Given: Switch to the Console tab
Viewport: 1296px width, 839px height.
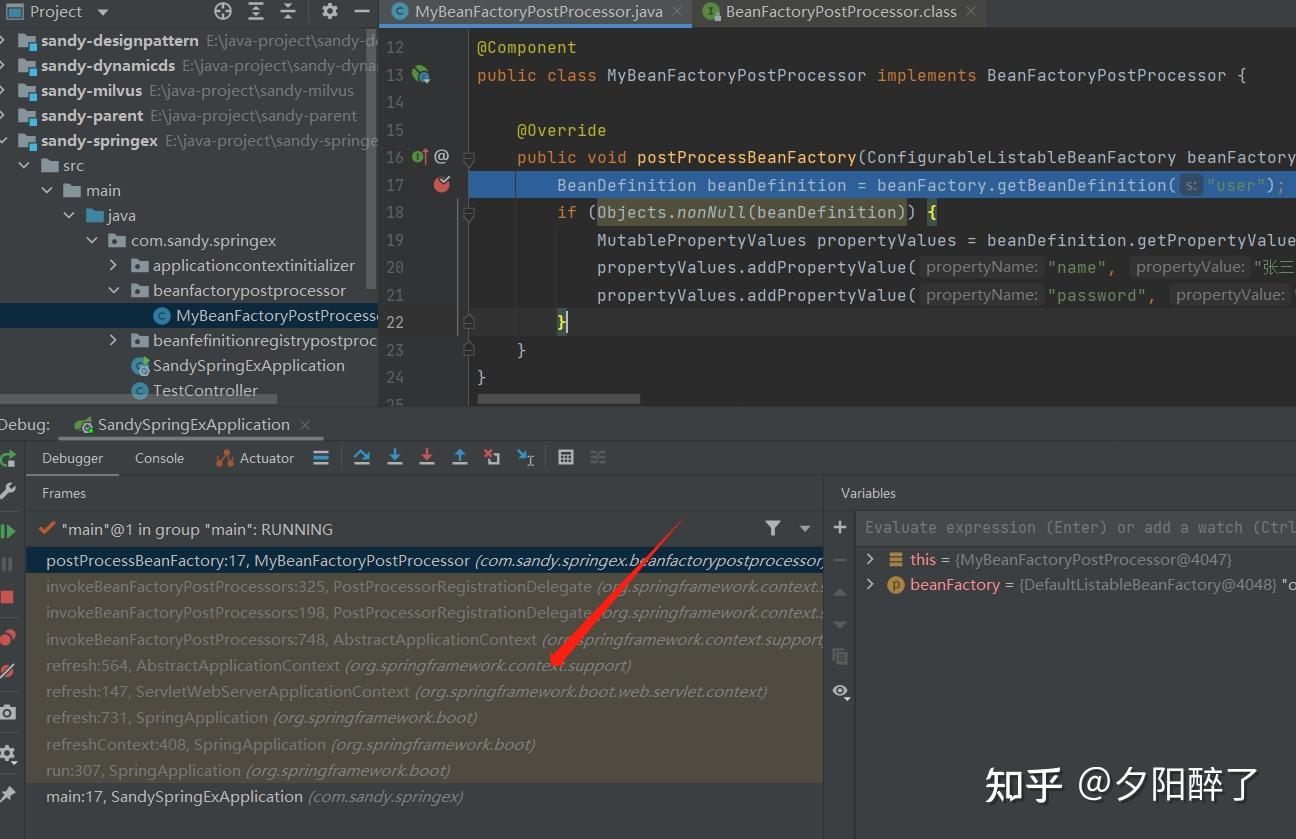Looking at the screenshot, I should (x=159, y=458).
